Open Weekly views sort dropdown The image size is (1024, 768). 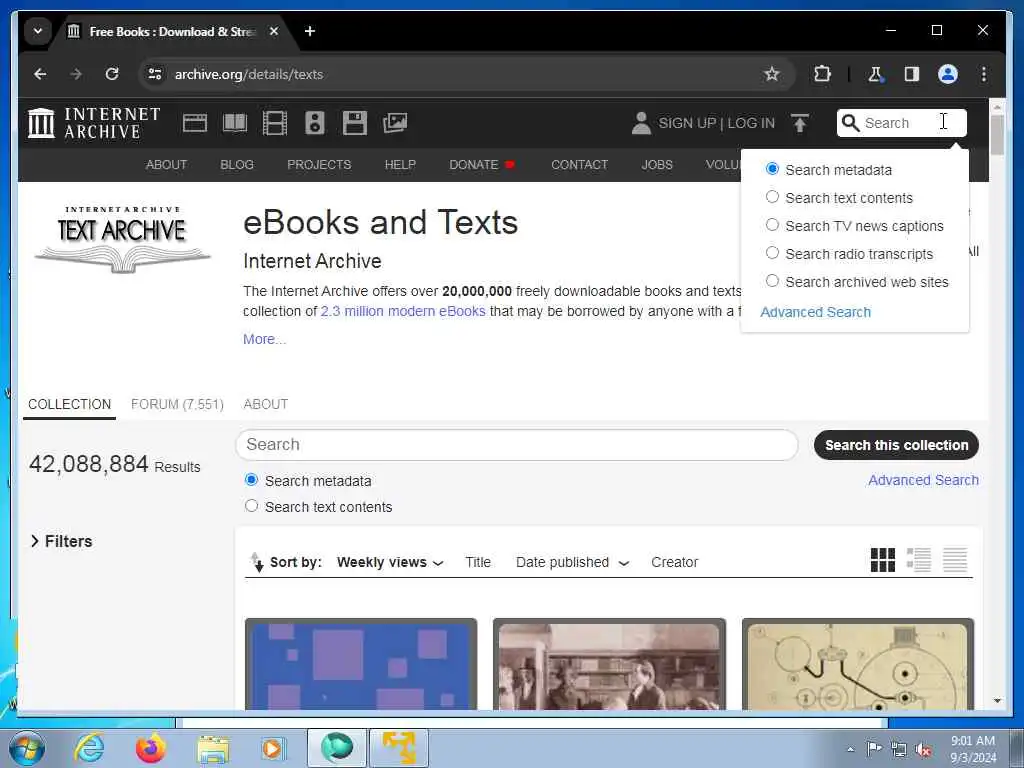point(390,562)
